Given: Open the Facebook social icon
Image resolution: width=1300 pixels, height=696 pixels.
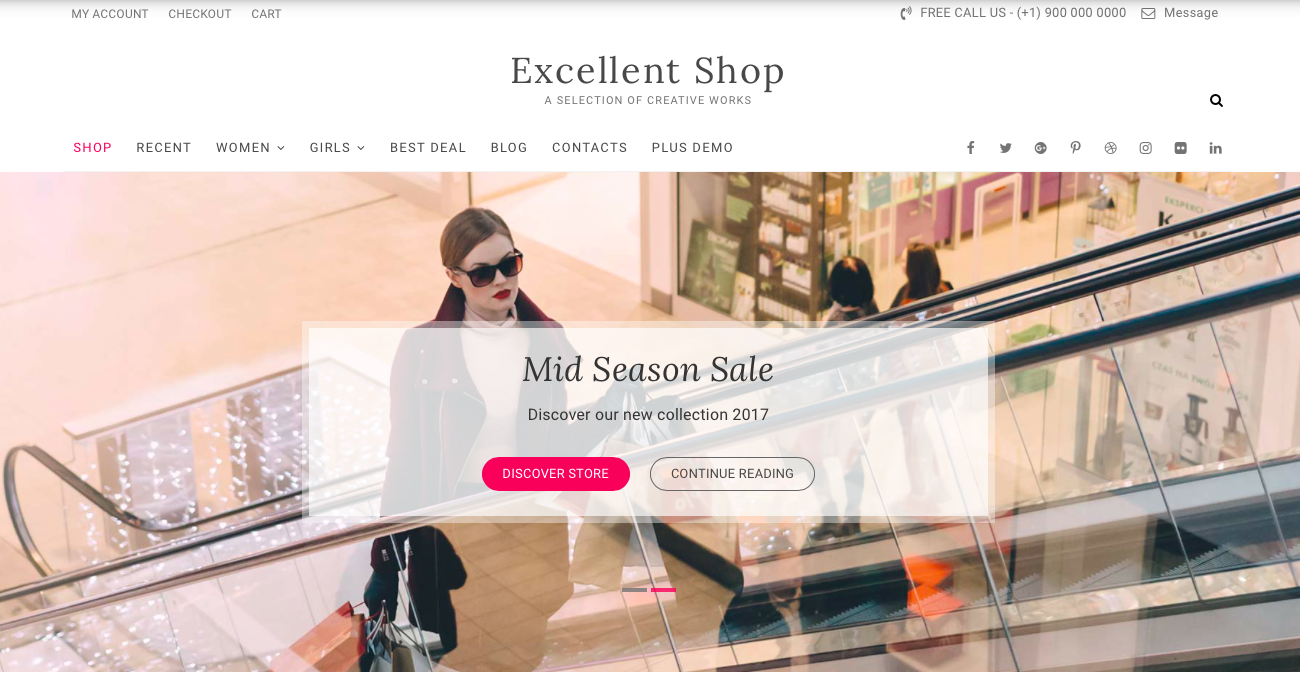Looking at the screenshot, I should pyautogui.click(x=970, y=148).
